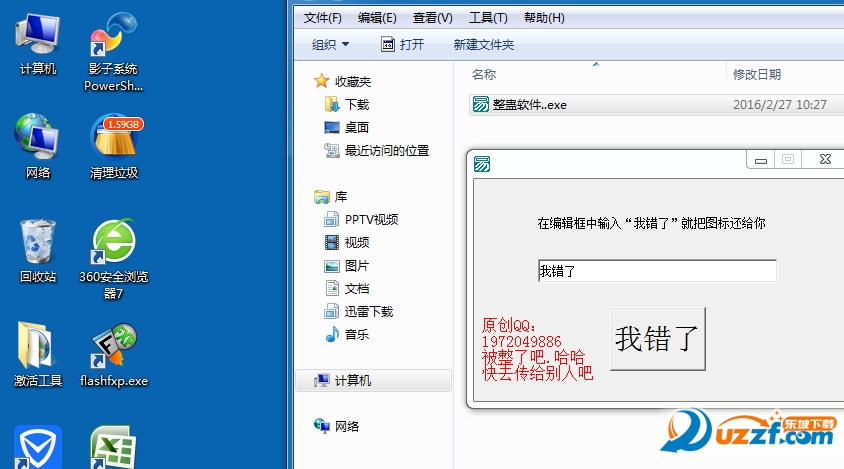Click the 打开 toolbar button
The width and height of the screenshot is (844, 469).
(x=403, y=44)
